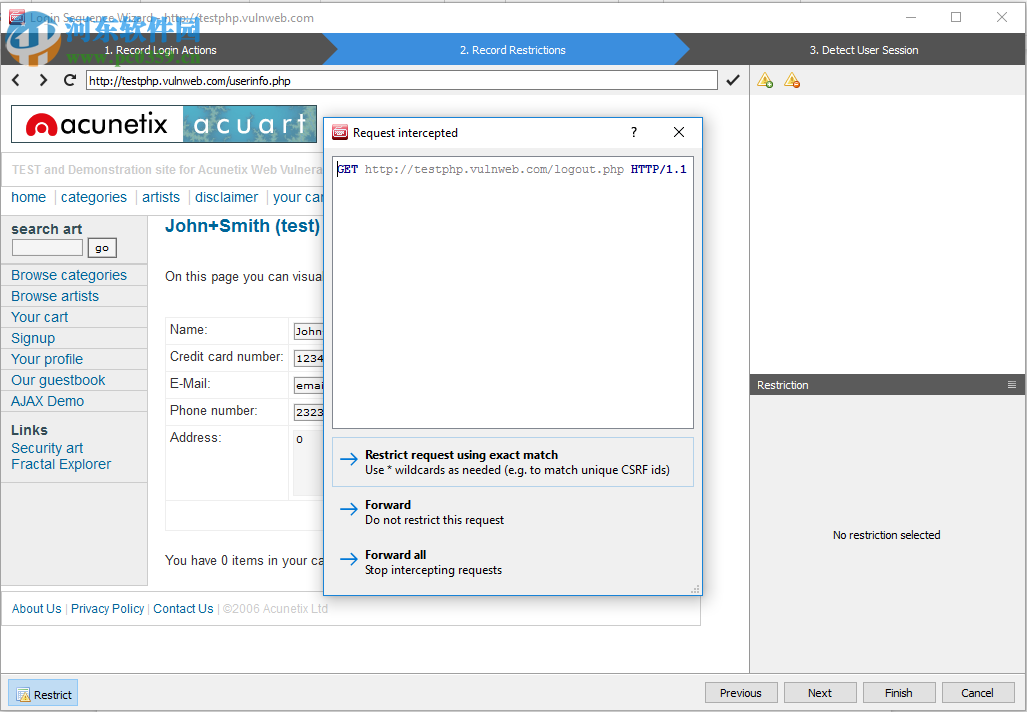This screenshot has width=1027, height=712.
Task: Click the help question mark in dialog
Action: (633, 132)
